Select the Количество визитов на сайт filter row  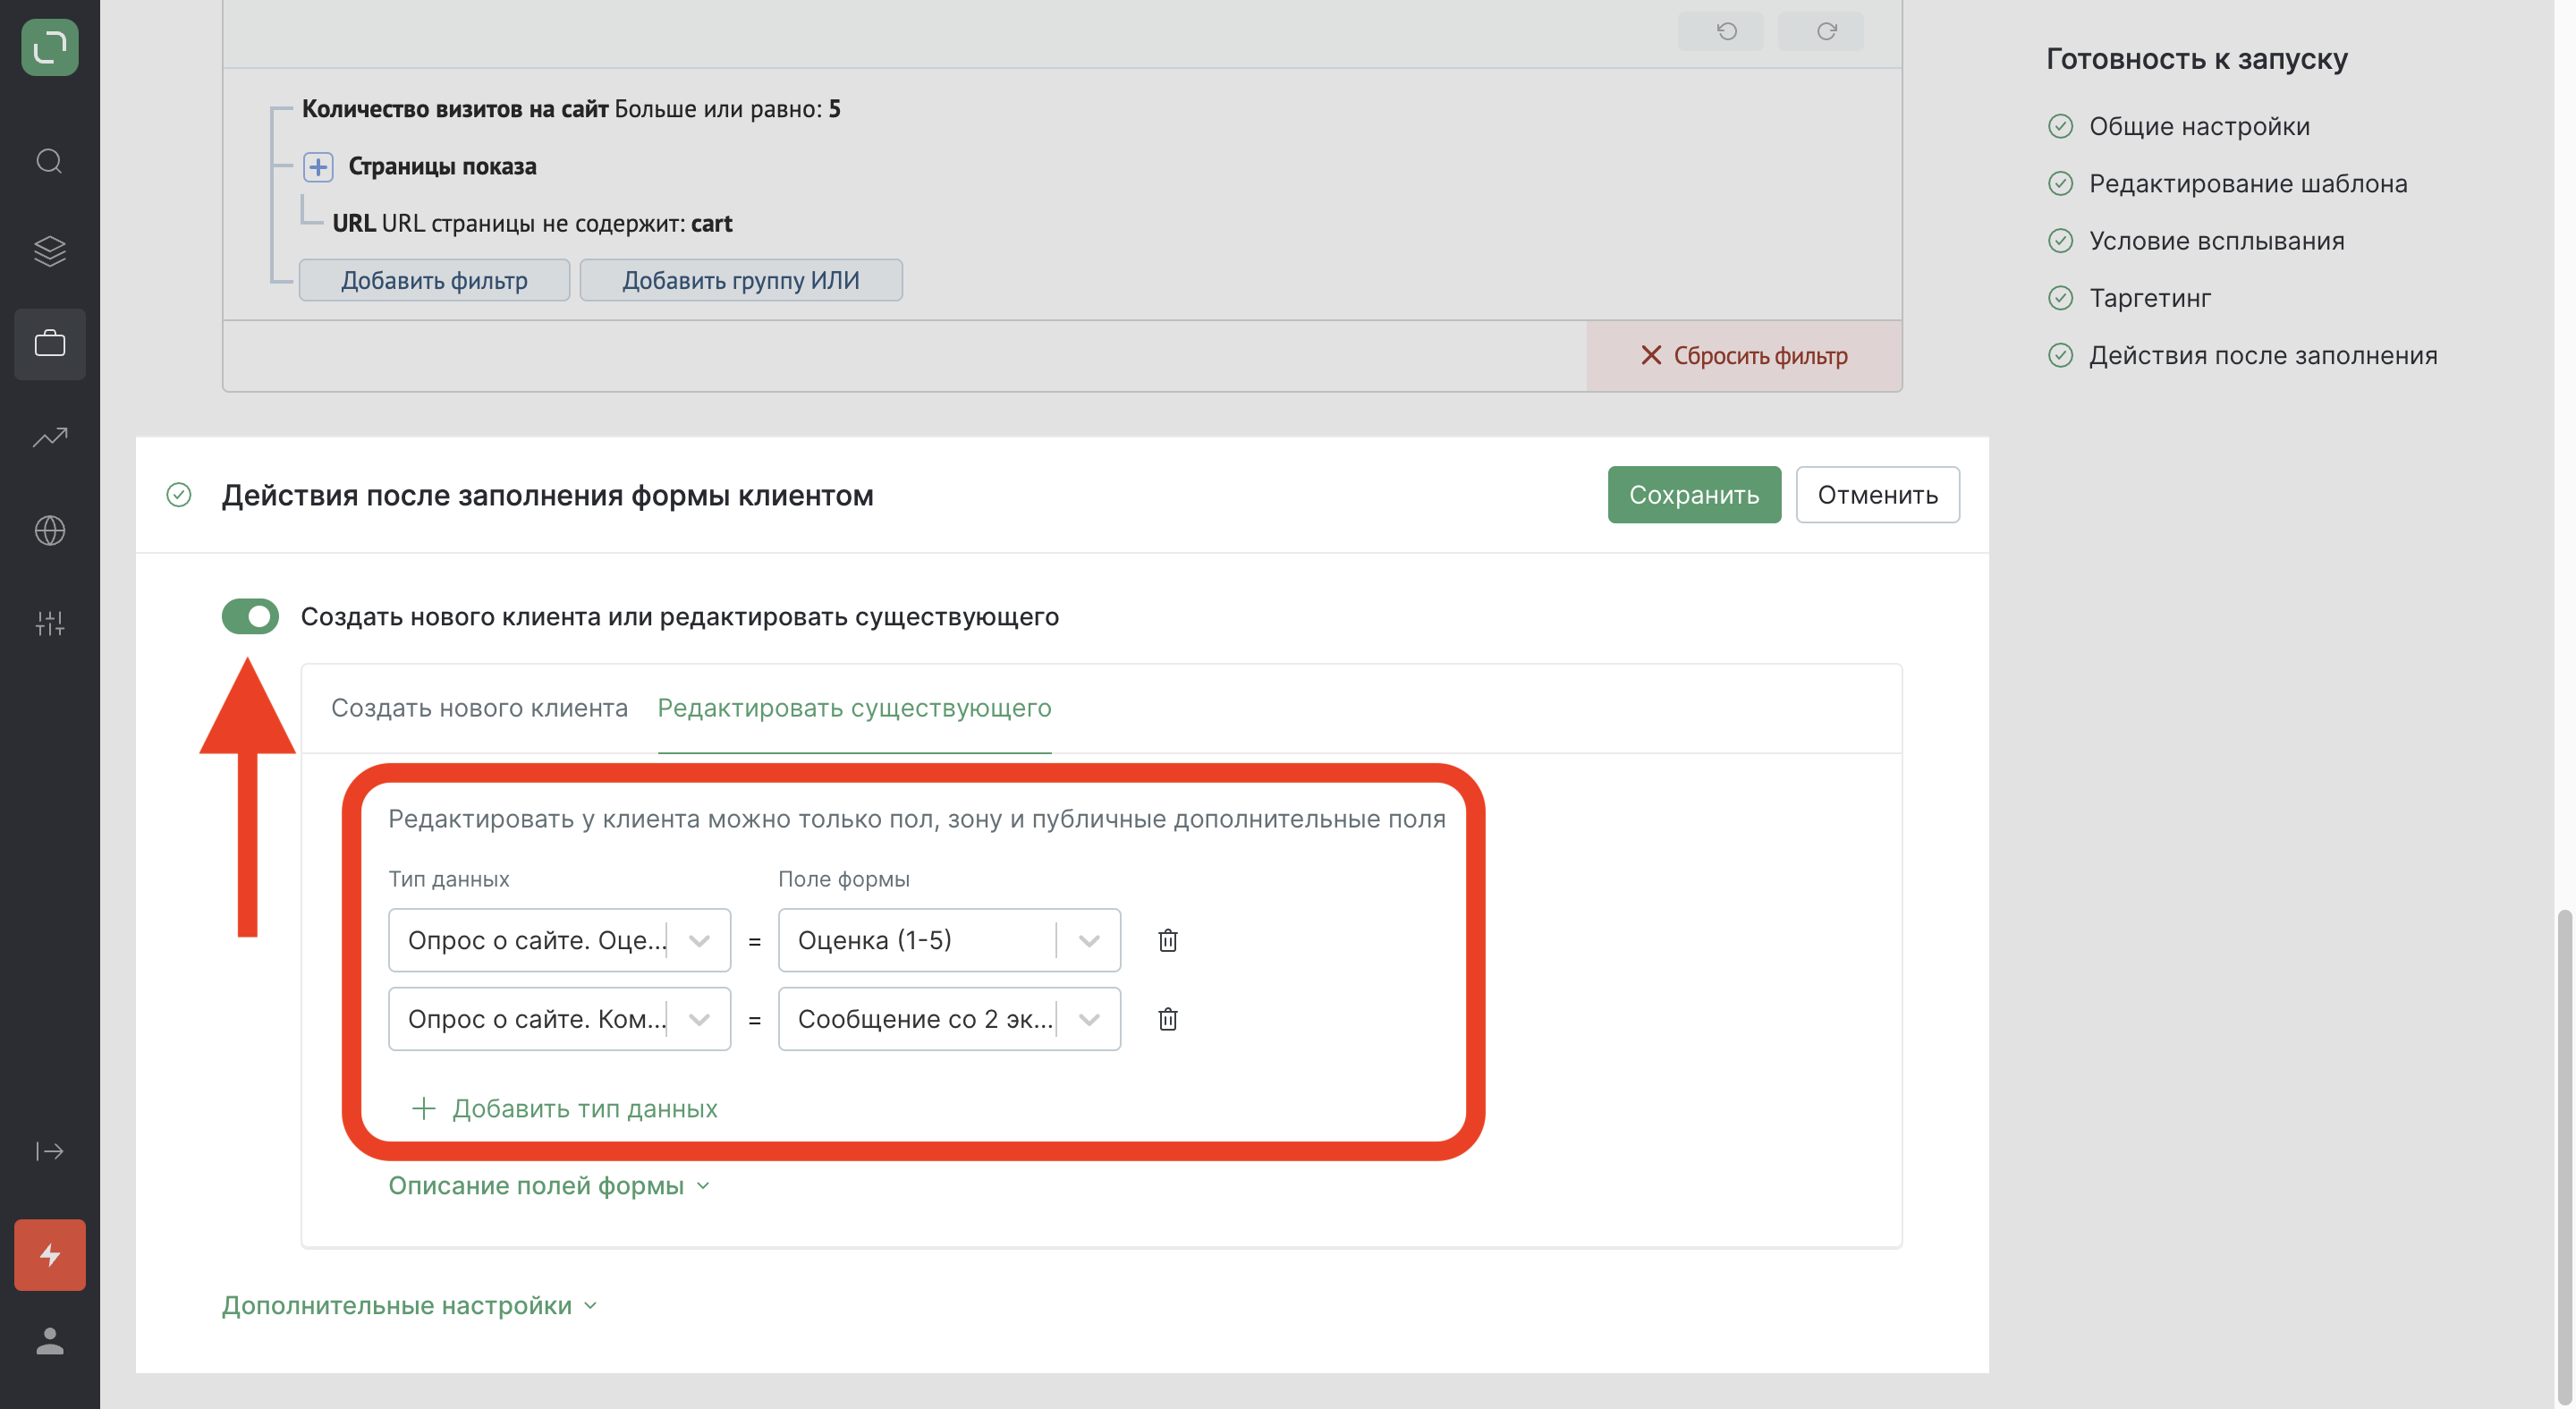click(x=571, y=109)
